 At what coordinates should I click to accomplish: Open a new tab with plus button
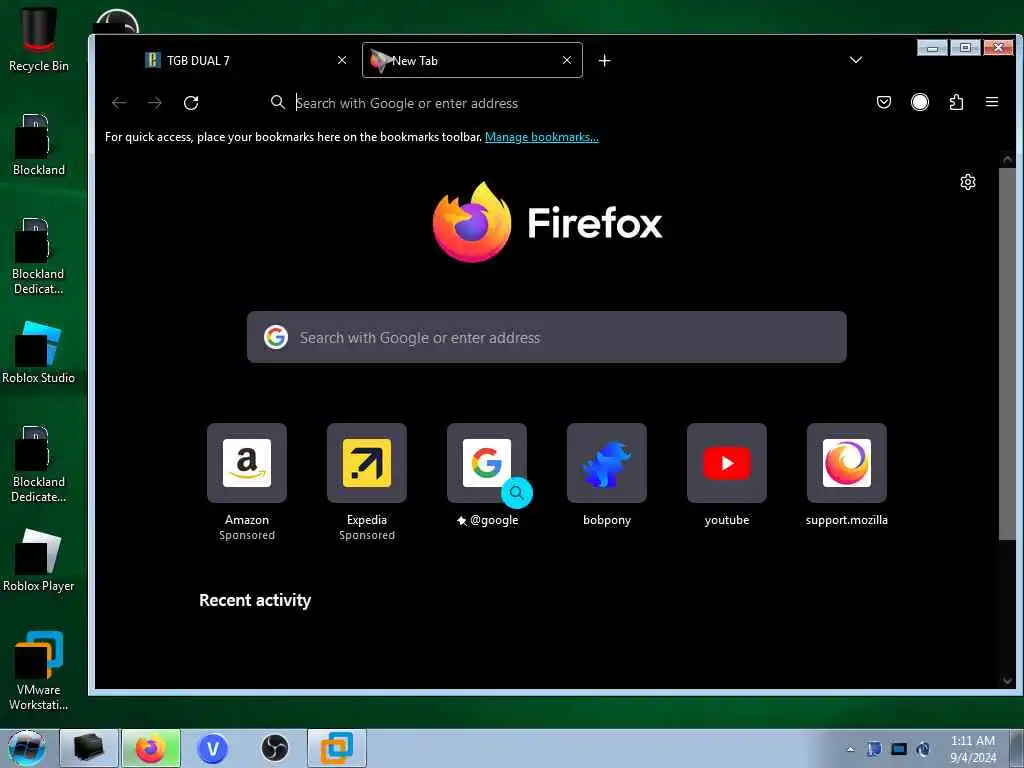(605, 60)
